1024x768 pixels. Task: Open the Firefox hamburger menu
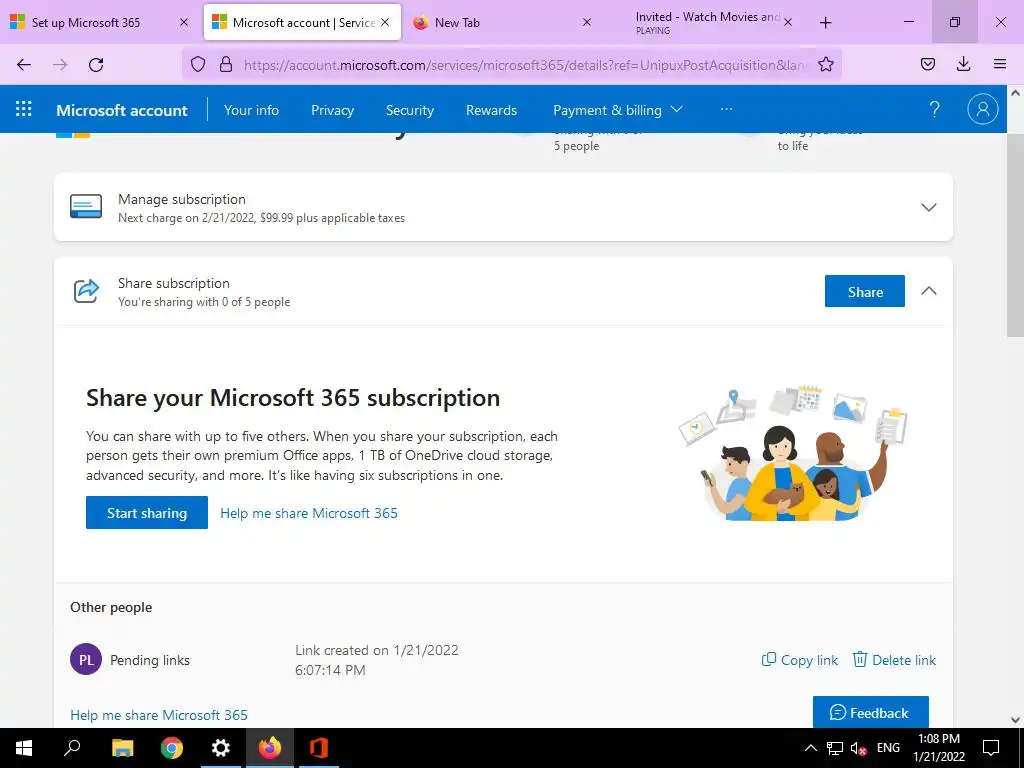click(x=999, y=64)
